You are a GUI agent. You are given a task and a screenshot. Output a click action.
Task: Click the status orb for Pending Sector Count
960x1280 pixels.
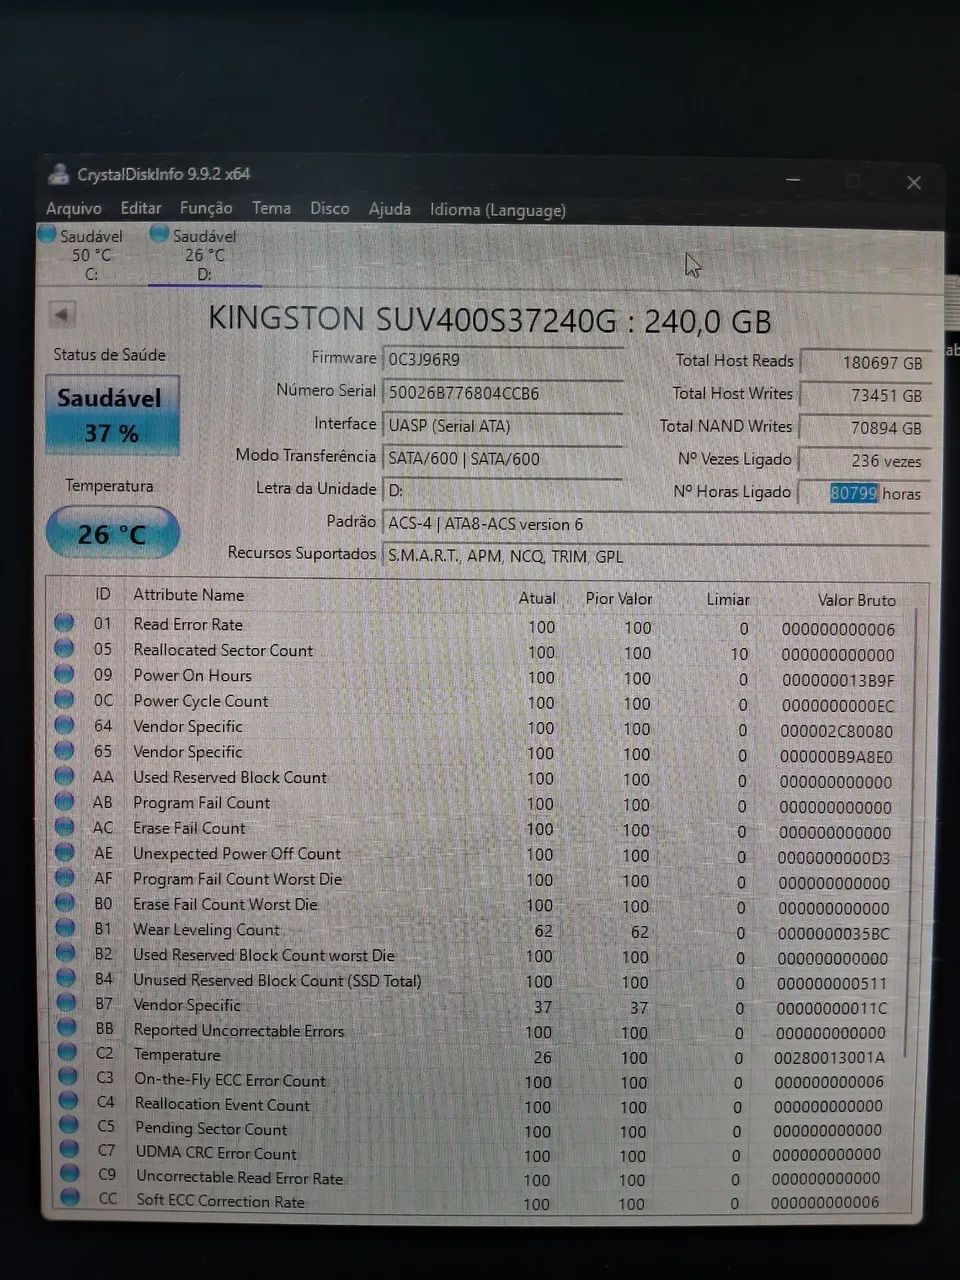[x=69, y=1125]
